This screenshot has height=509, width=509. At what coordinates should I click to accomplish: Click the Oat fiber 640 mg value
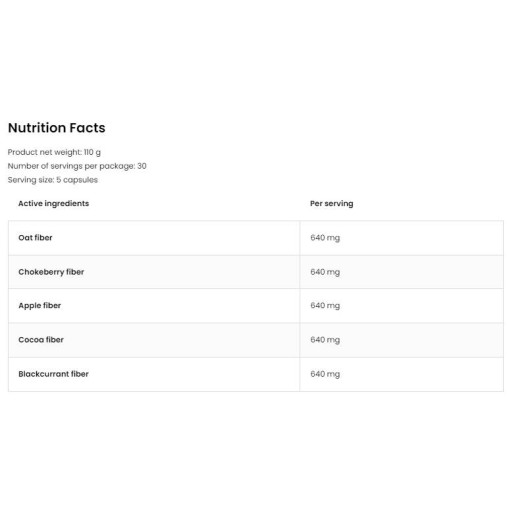point(325,238)
